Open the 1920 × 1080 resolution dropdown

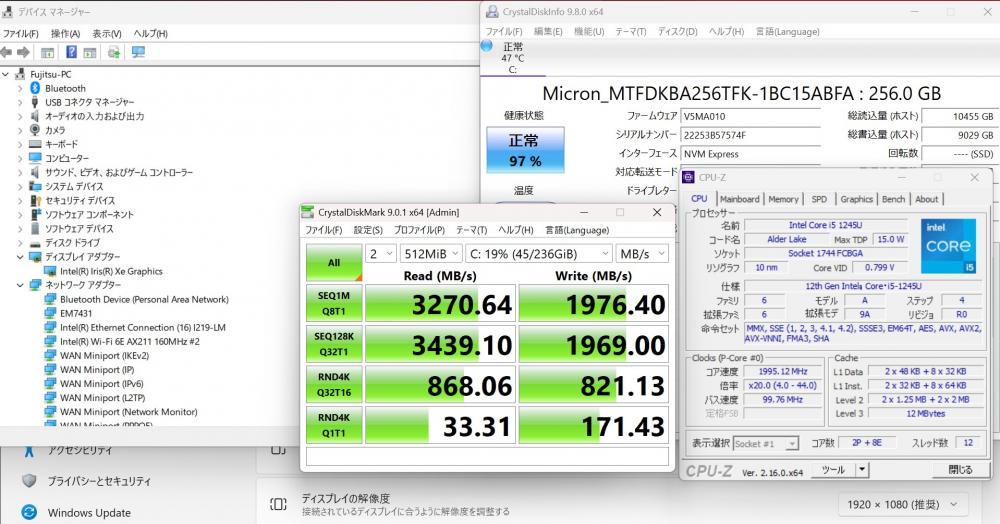tap(902, 504)
